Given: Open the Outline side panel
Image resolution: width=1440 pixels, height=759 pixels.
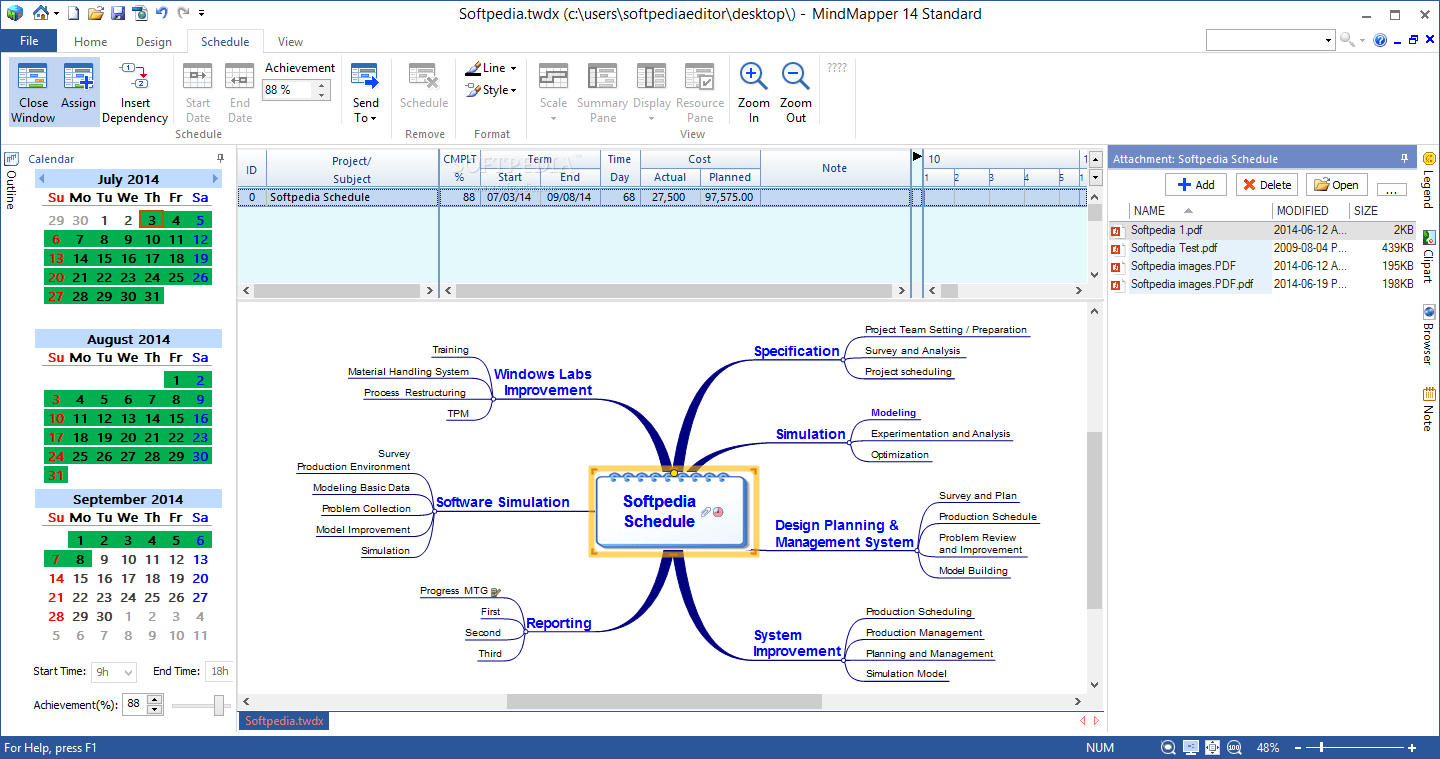Looking at the screenshot, I should (x=11, y=180).
